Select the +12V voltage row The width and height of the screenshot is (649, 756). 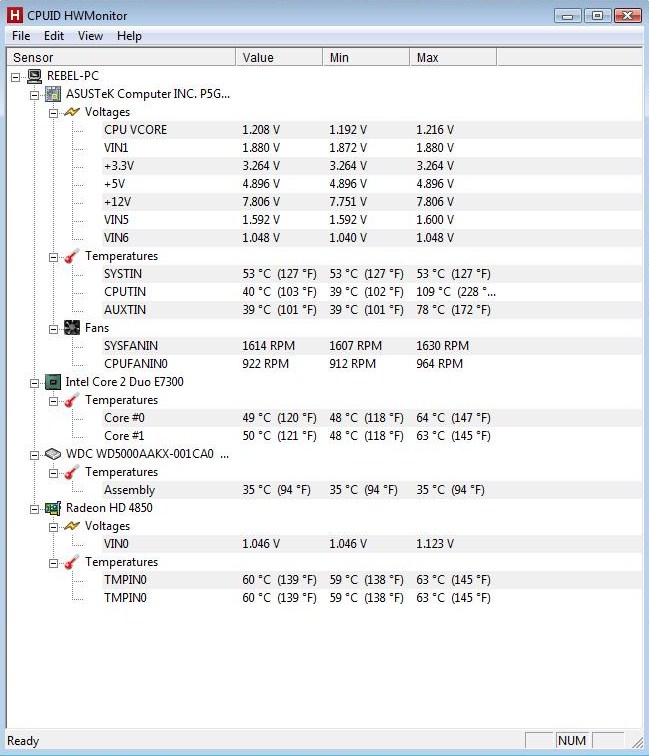pyautogui.click(x=372, y=202)
